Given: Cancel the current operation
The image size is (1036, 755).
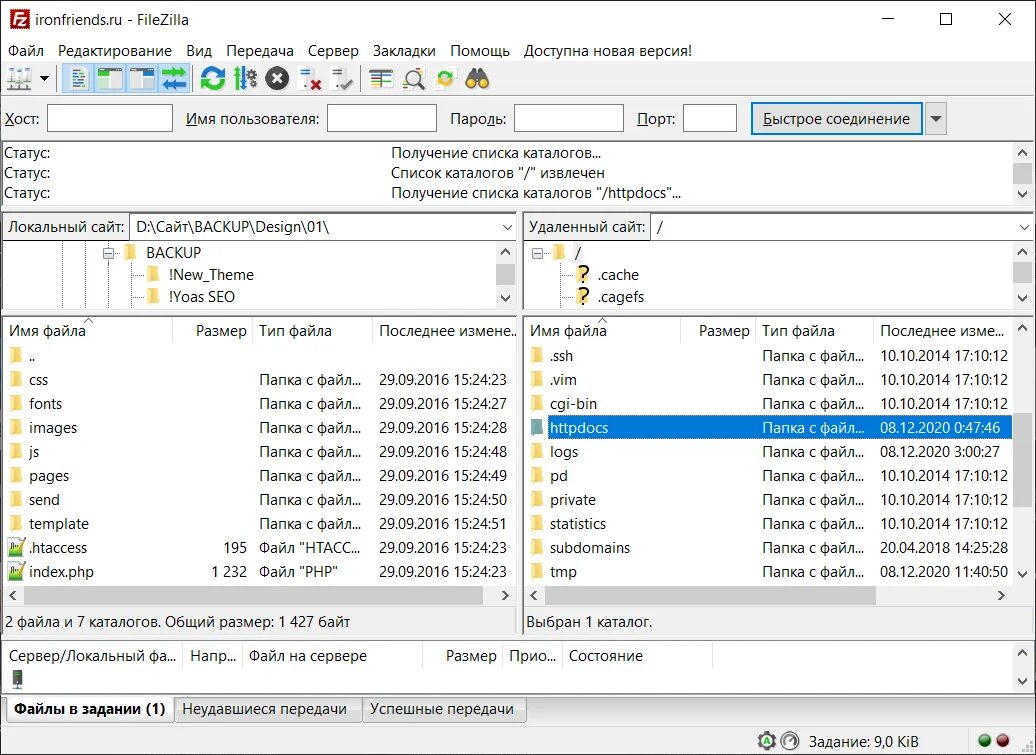Looking at the screenshot, I should [278, 79].
